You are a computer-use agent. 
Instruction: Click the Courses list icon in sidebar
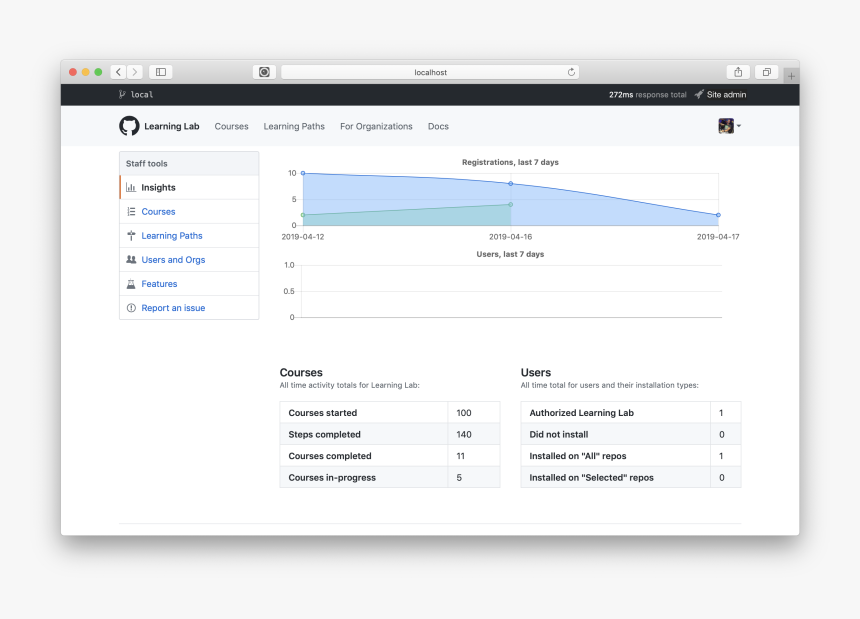(131, 212)
